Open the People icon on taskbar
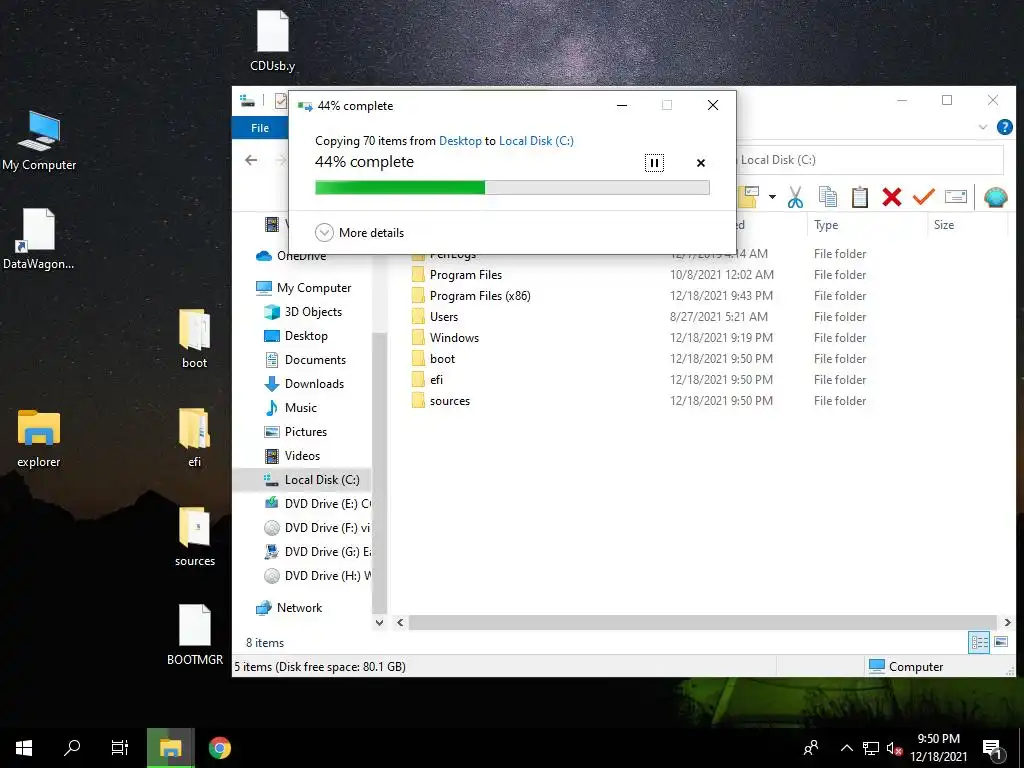The width and height of the screenshot is (1024, 768). [x=810, y=748]
